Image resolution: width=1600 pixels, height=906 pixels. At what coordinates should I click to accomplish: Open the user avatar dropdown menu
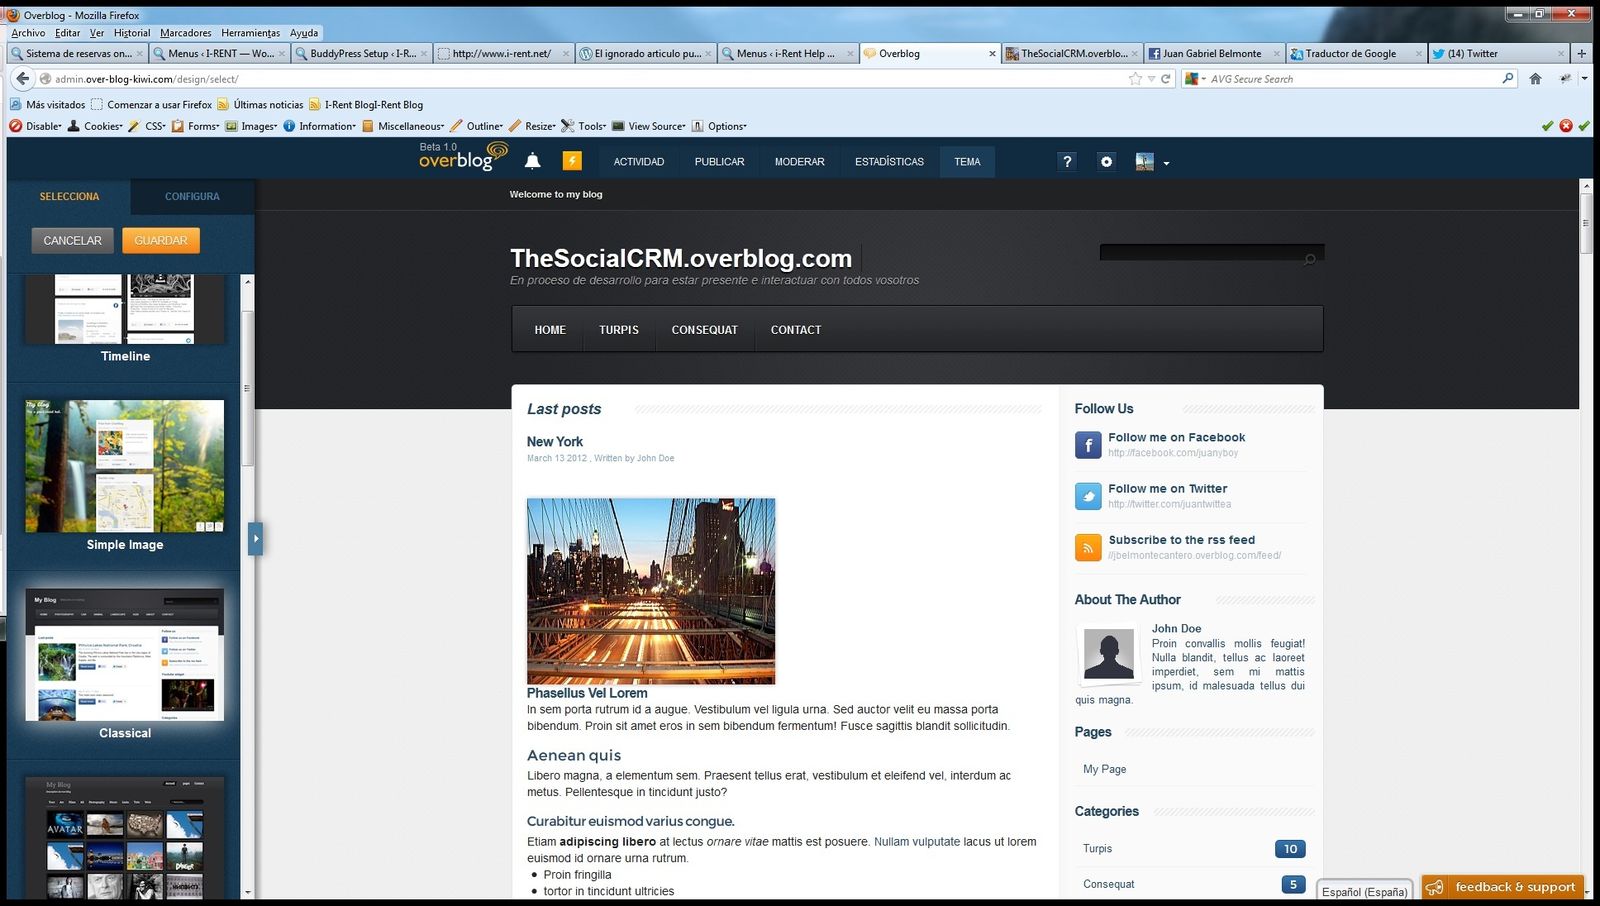(x=1152, y=162)
